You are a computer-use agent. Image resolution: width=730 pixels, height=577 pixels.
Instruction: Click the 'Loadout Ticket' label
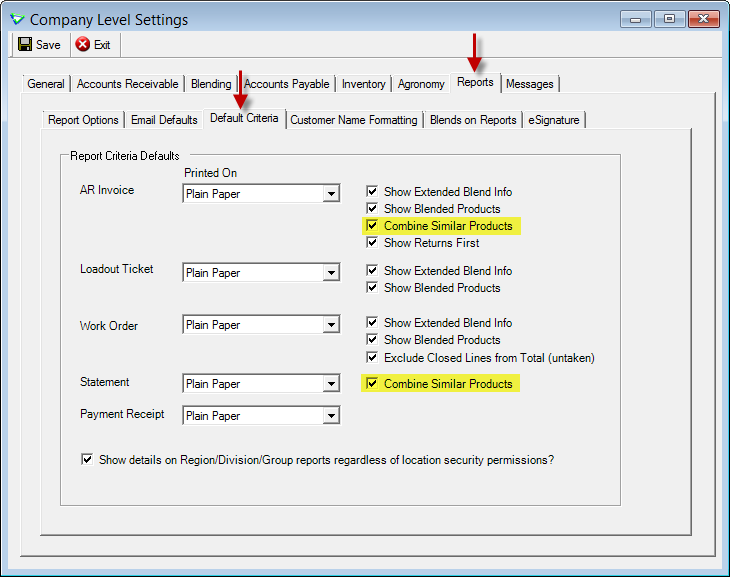tap(116, 269)
